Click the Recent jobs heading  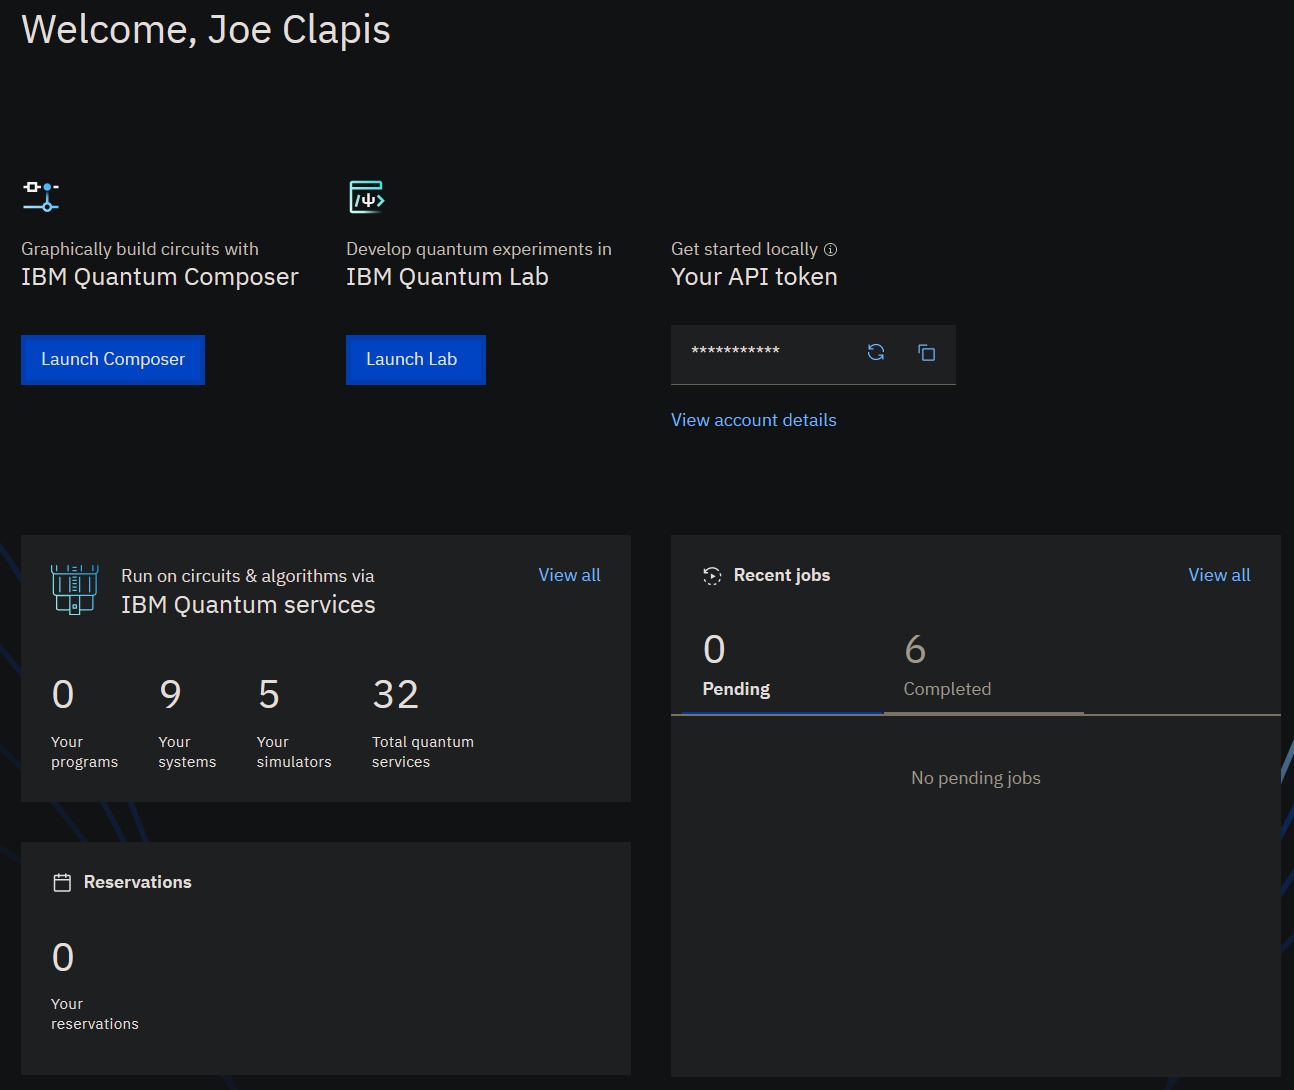(782, 575)
